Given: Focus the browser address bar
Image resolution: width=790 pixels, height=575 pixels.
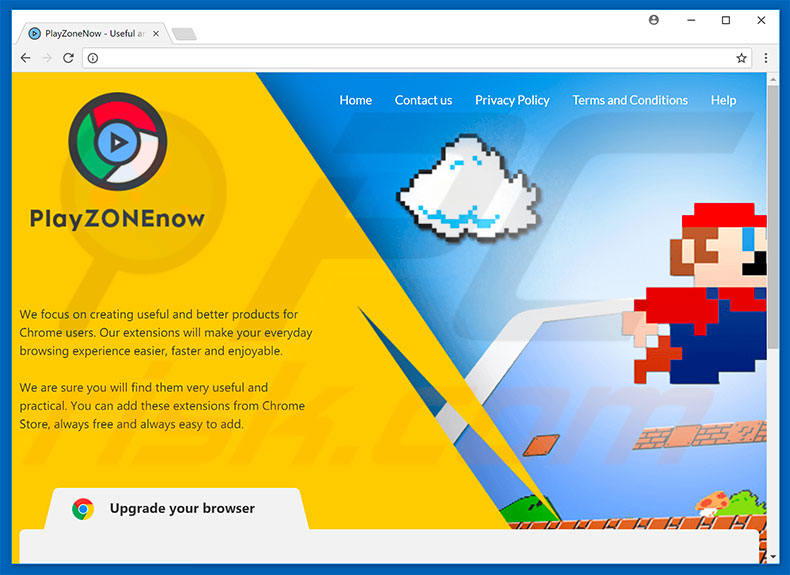Looking at the screenshot, I should tap(416, 58).
